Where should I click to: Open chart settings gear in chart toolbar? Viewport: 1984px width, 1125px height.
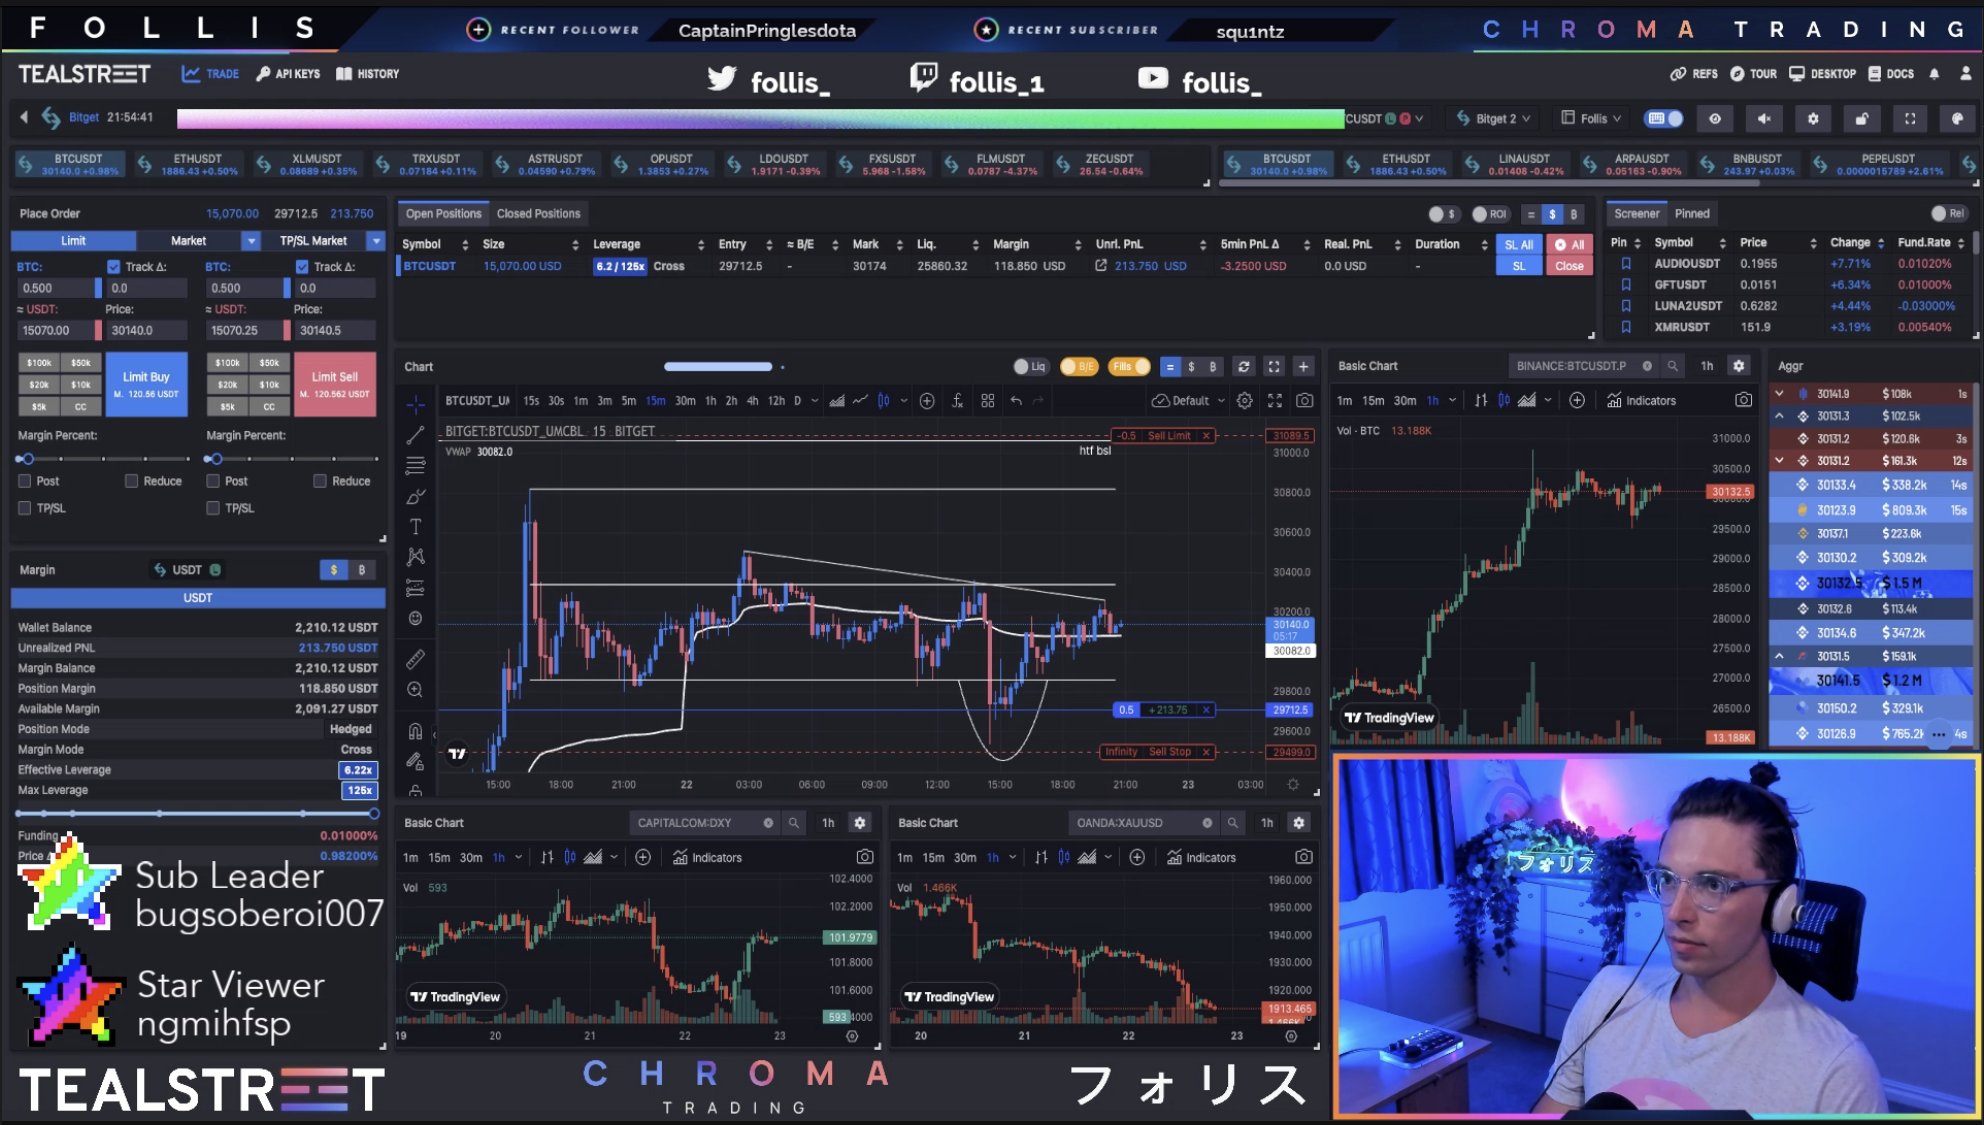pyautogui.click(x=1244, y=400)
